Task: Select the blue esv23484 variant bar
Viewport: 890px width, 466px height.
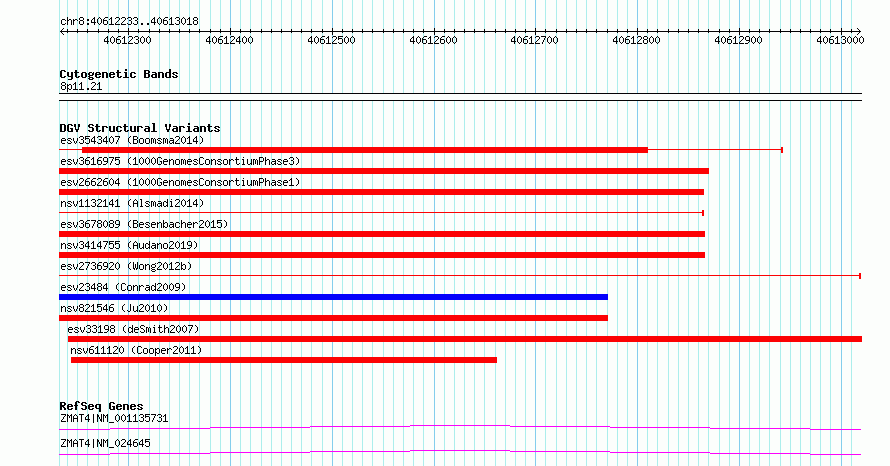Action: pyautogui.click(x=333, y=297)
